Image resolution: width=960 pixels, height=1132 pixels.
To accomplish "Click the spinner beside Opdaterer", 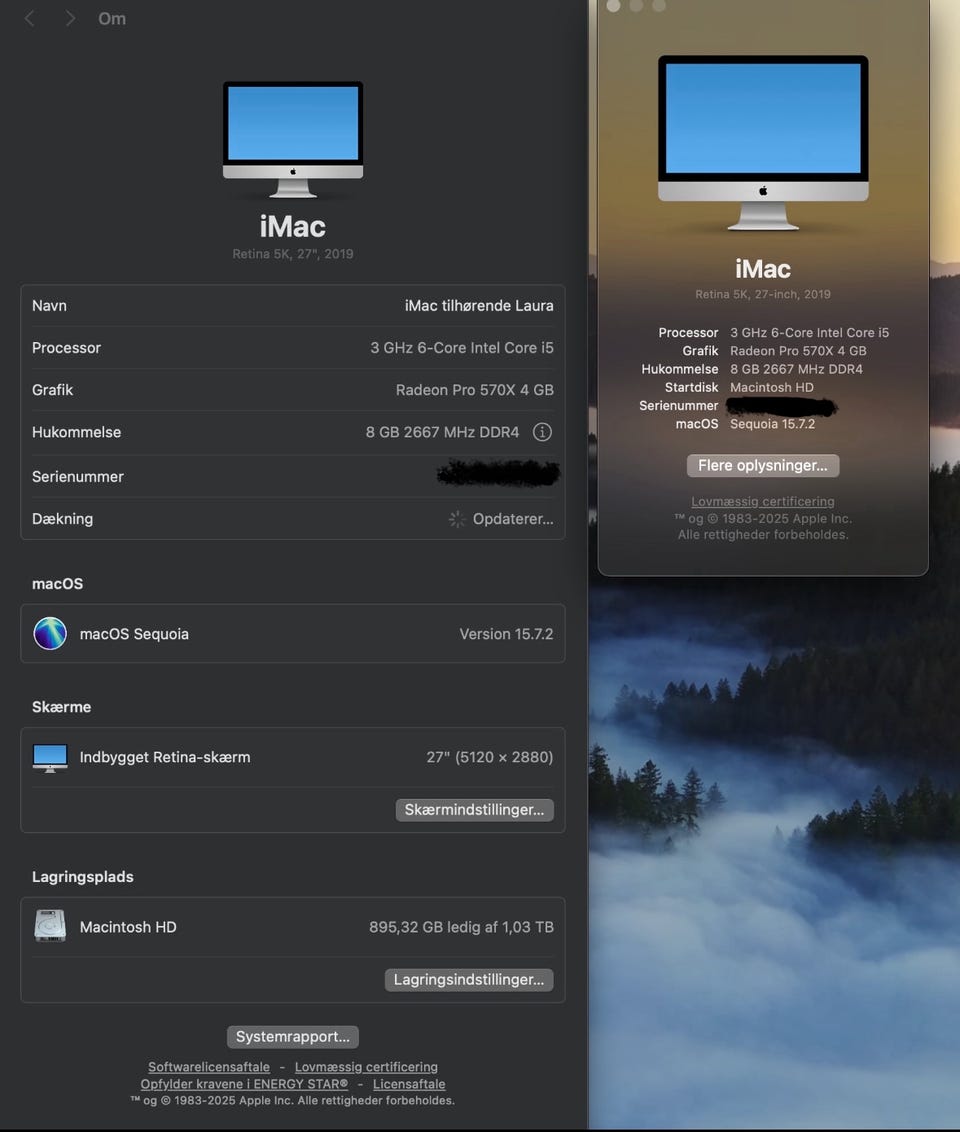I will pos(457,519).
